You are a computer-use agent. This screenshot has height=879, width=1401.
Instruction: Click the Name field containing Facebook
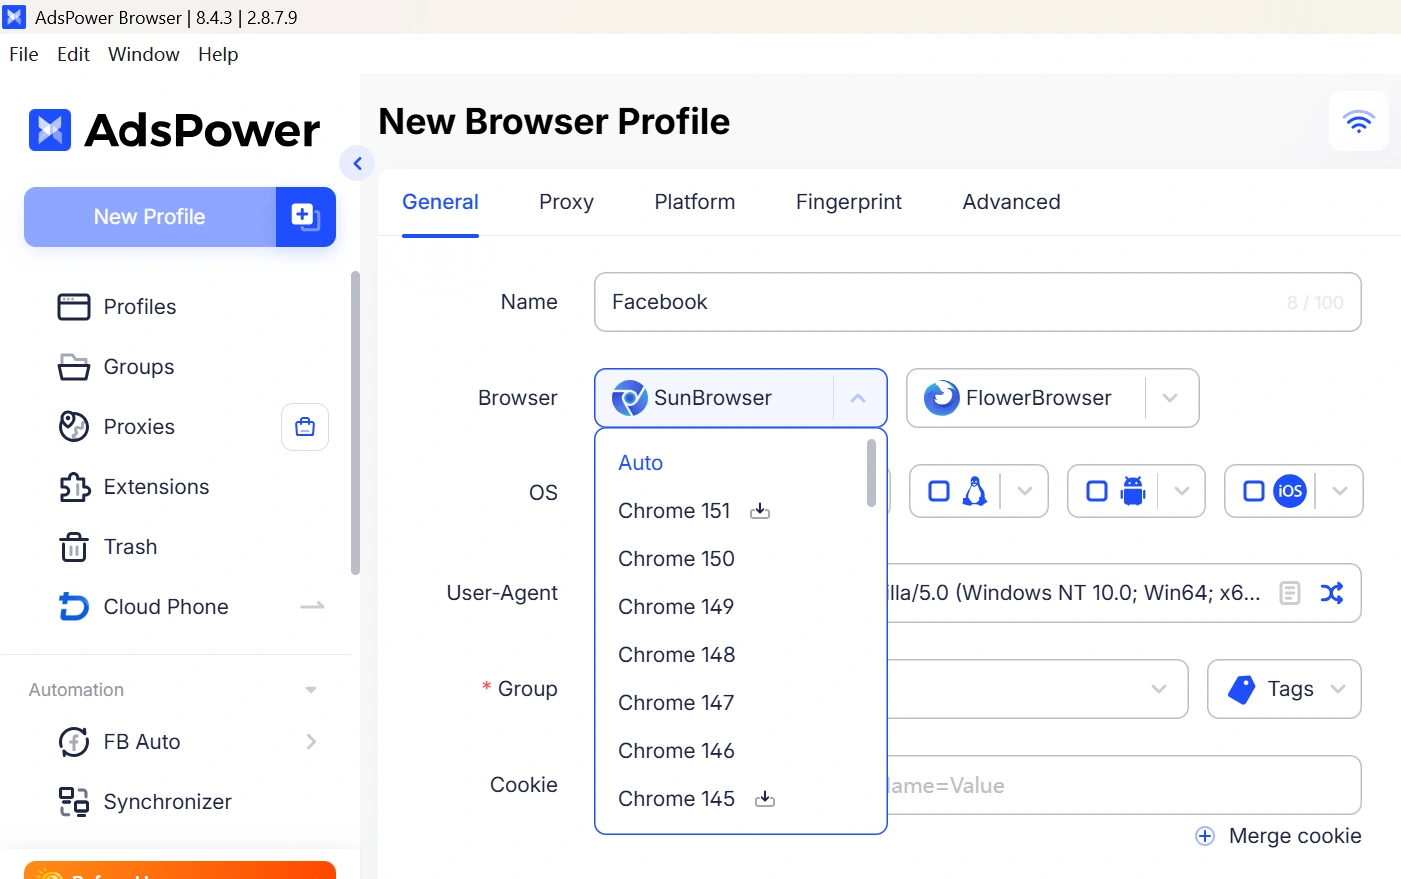(977, 302)
